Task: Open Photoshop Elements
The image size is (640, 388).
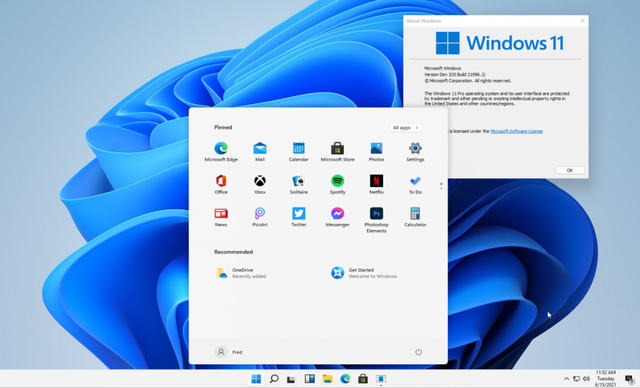Action: [376, 219]
